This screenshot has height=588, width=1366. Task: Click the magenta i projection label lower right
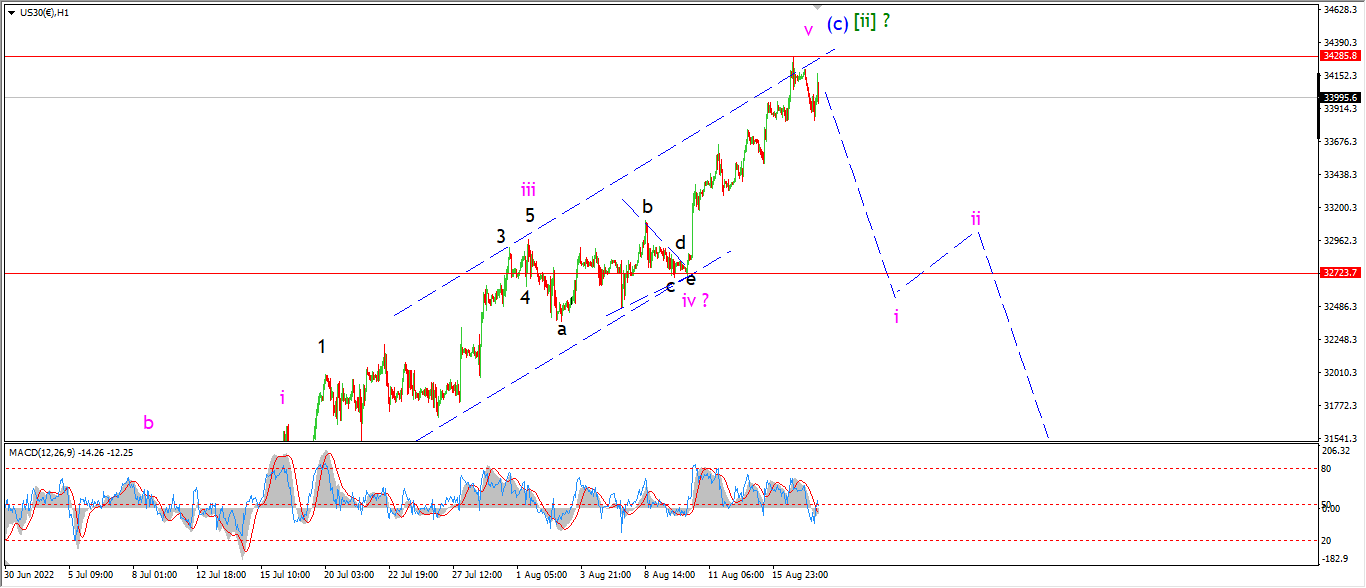point(896,316)
